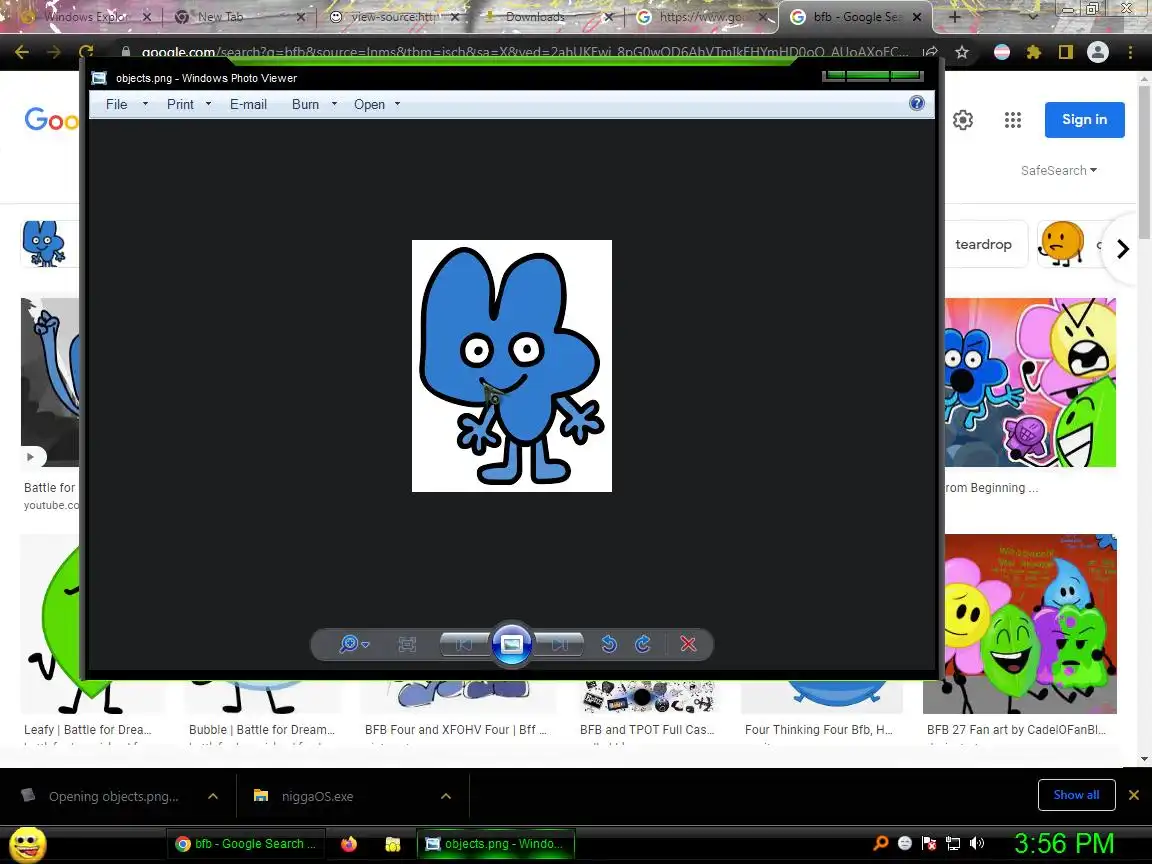
Task: Click the Sign in button
Action: click(1084, 120)
